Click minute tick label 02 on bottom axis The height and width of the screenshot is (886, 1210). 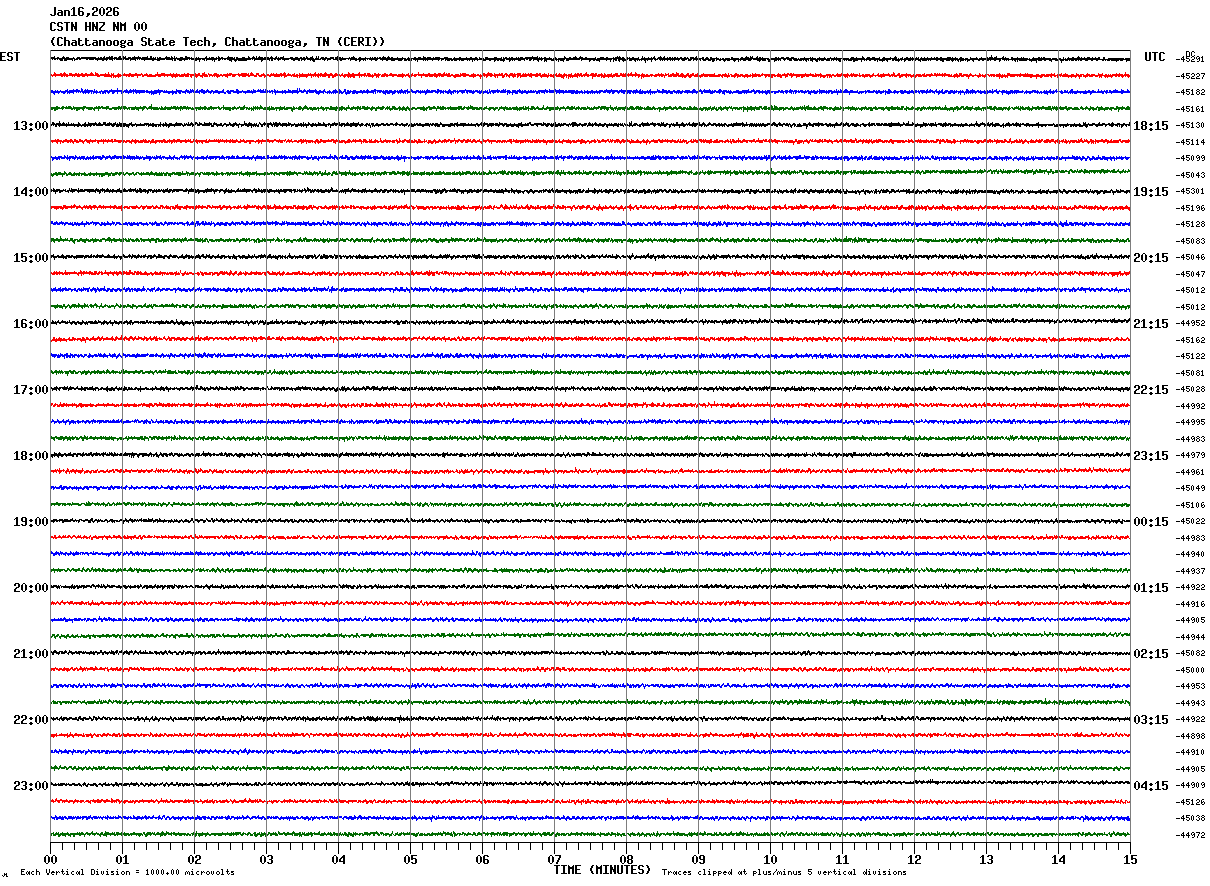(x=194, y=859)
